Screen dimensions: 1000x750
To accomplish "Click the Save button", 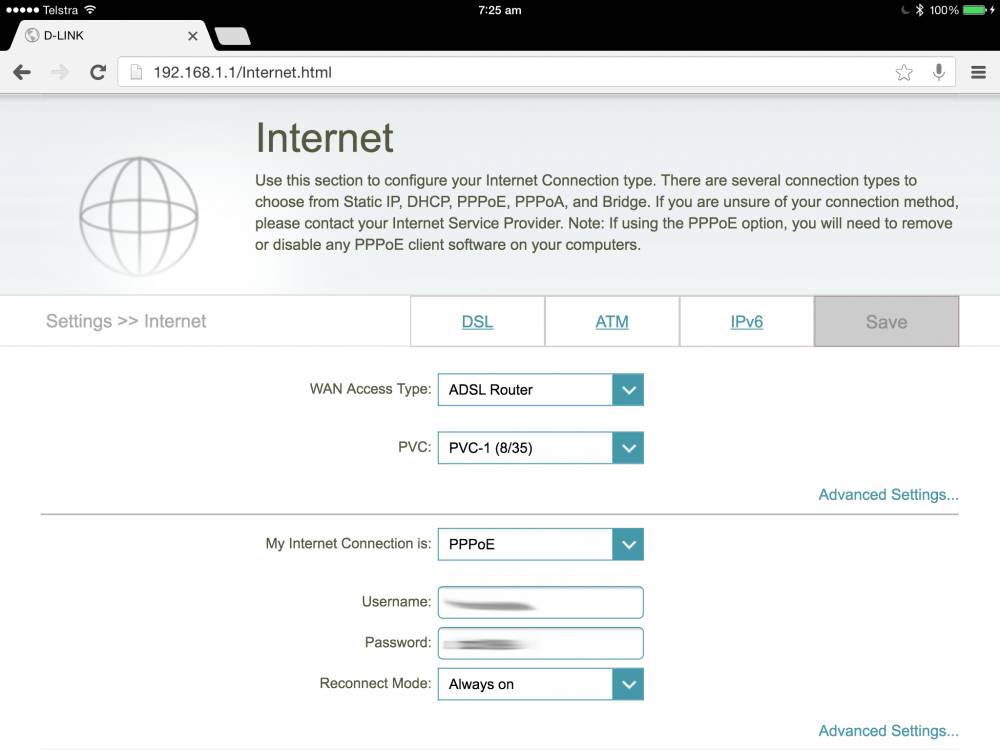I will [x=886, y=321].
